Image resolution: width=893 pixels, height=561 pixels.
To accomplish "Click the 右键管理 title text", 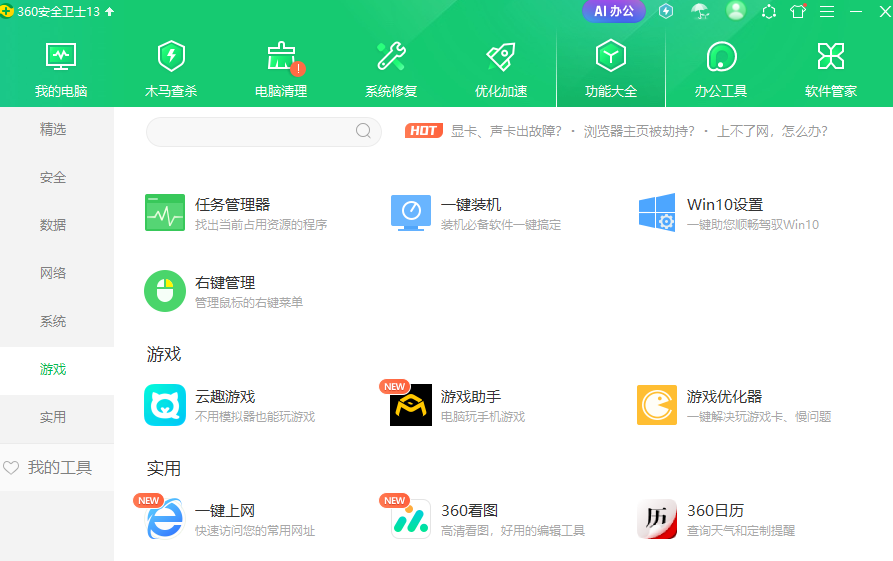I will [225, 282].
